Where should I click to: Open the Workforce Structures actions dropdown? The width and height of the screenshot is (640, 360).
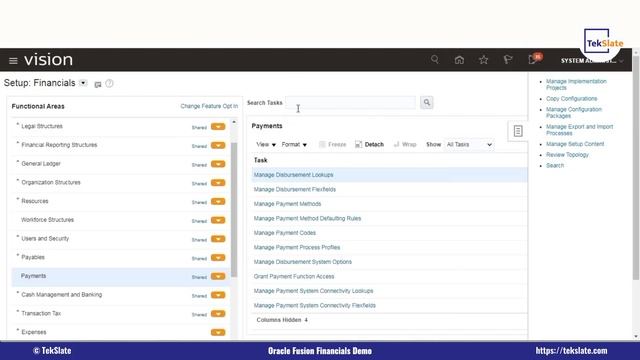[218, 220]
